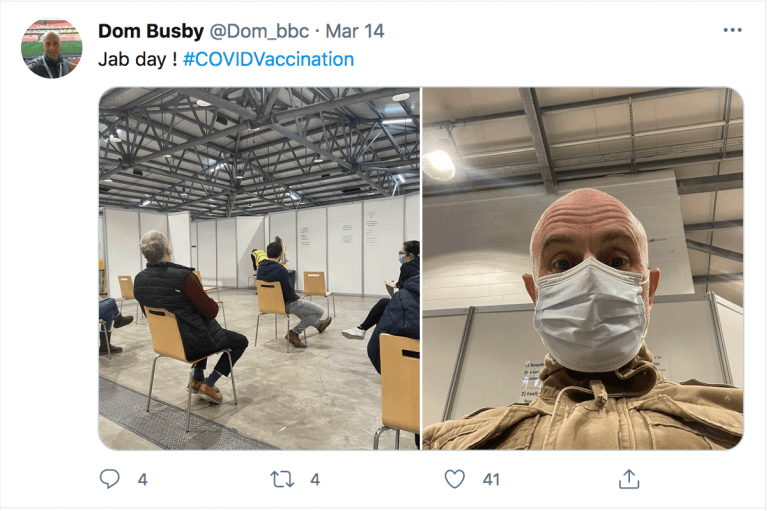This screenshot has width=768, height=511.
Task: Open the three-dot more options menu
Action: coord(732,30)
